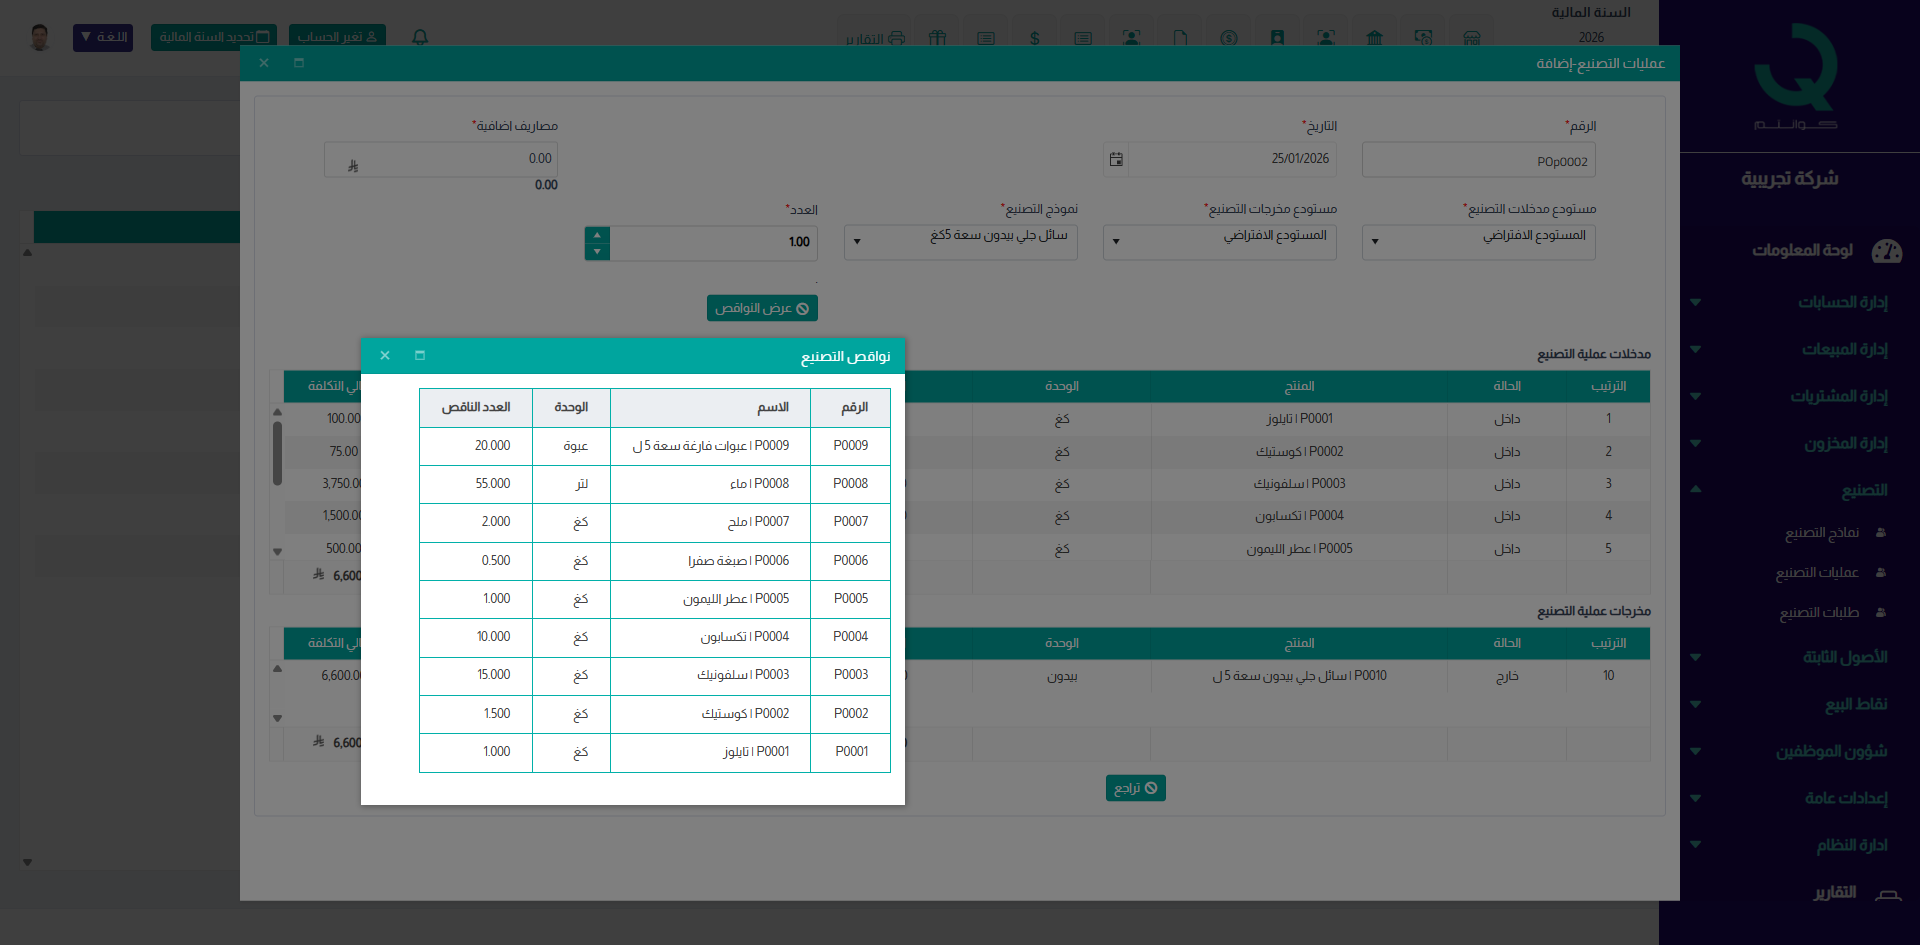The width and height of the screenshot is (1920, 945).
Task: Click the user avatar picture
Action: 40,38
